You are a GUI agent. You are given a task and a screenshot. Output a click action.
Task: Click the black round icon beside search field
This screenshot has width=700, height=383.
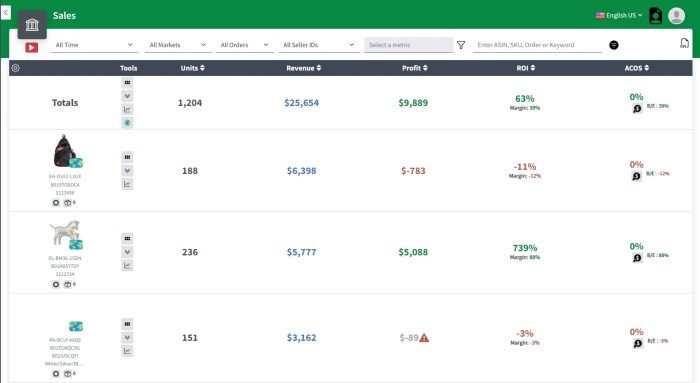(x=614, y=45)
